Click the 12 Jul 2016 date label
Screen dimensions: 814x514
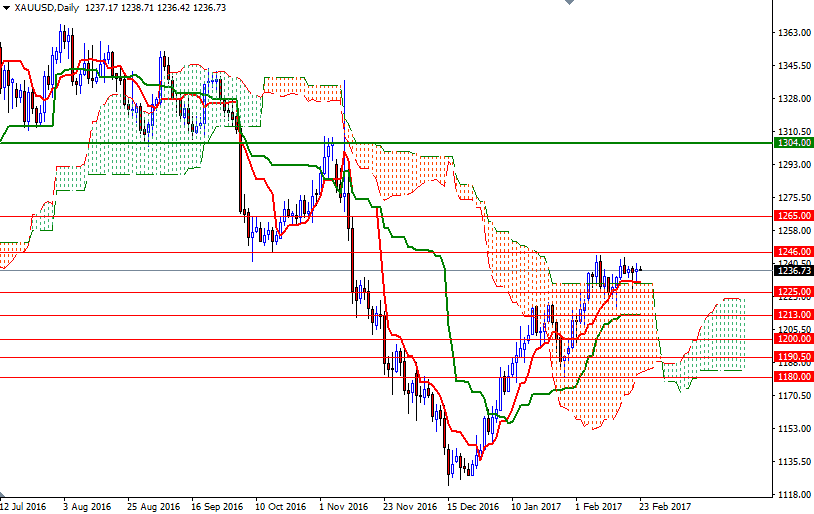(26, 506)
